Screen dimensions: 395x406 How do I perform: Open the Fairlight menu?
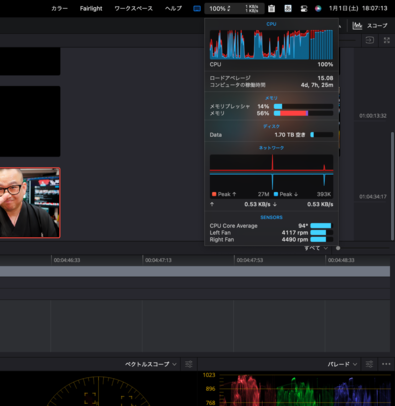(91, 9)
